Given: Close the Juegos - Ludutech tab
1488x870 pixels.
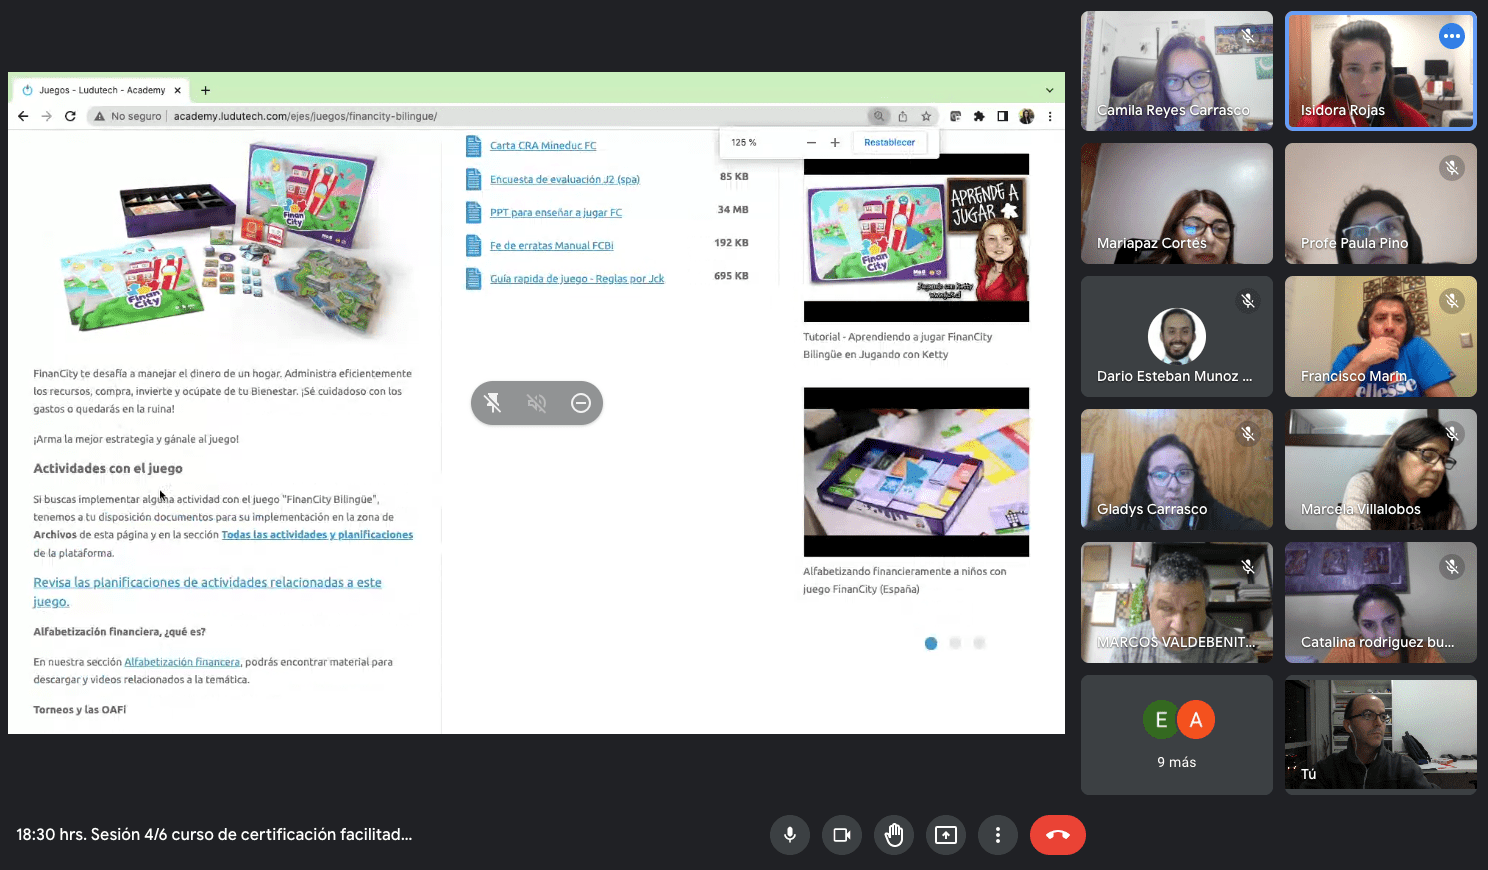Looking at the screenshot, I should pyautogui.click(x=178, y=90).
